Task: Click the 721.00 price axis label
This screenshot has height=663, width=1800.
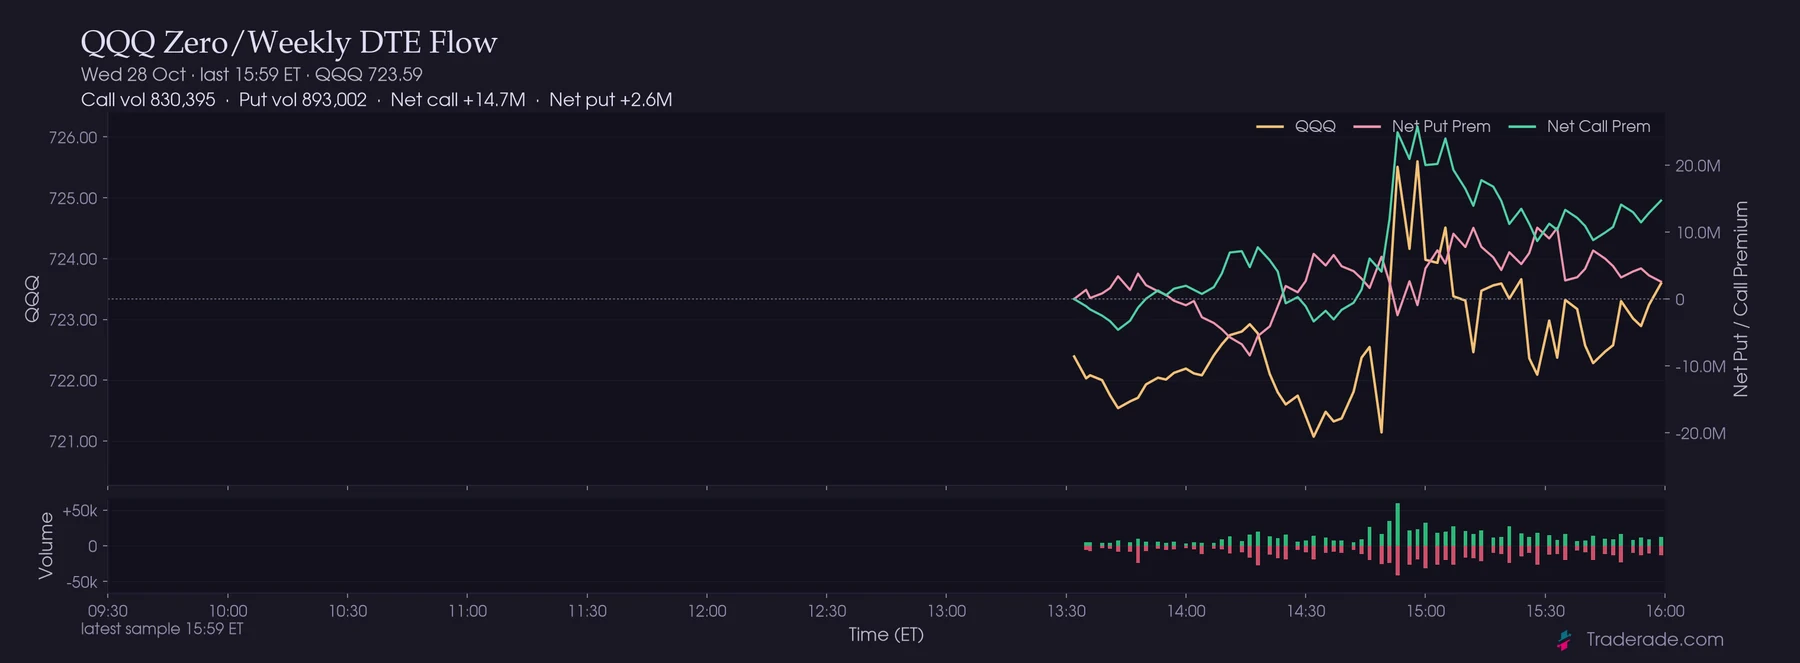Action: coord(73,441)
